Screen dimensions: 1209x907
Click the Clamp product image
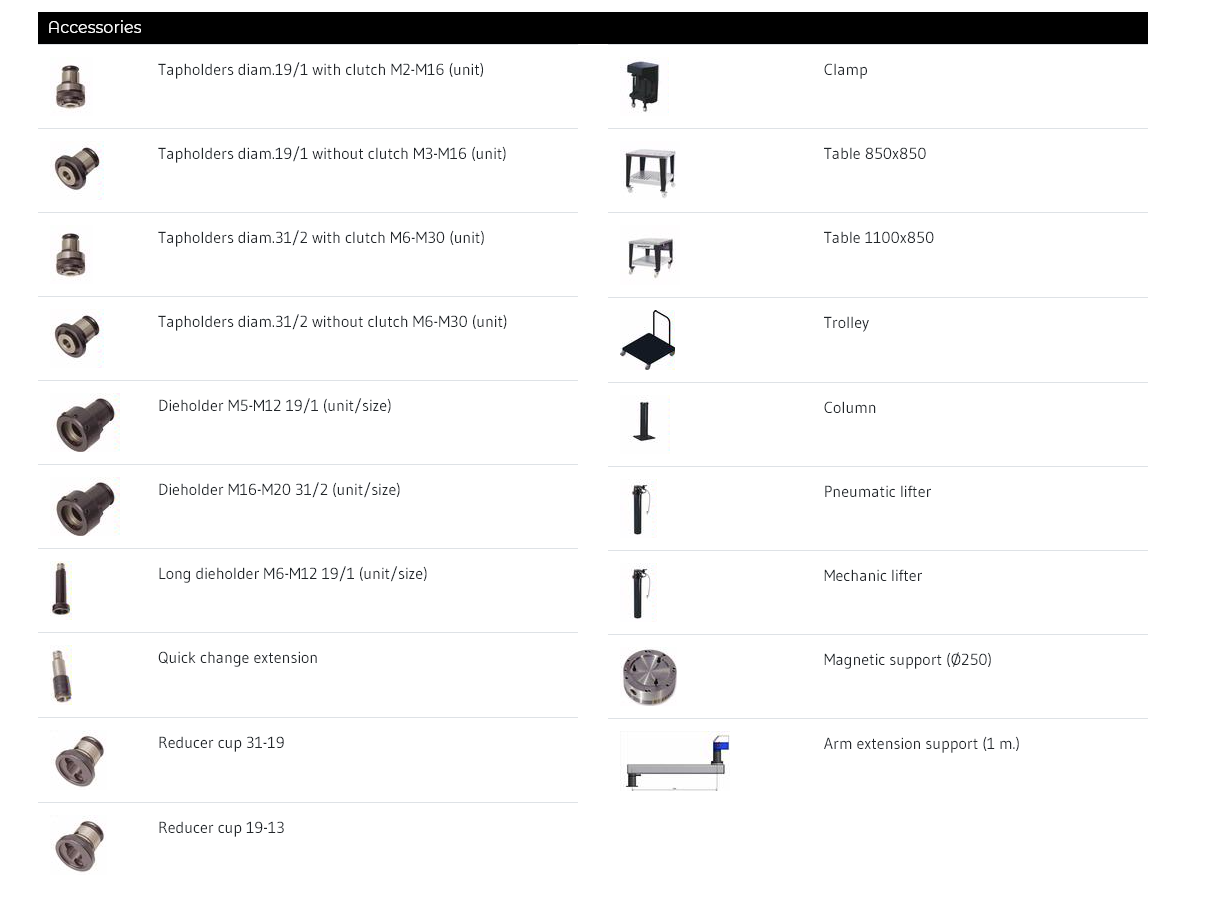pyautogui.click(x=642, y=85)
